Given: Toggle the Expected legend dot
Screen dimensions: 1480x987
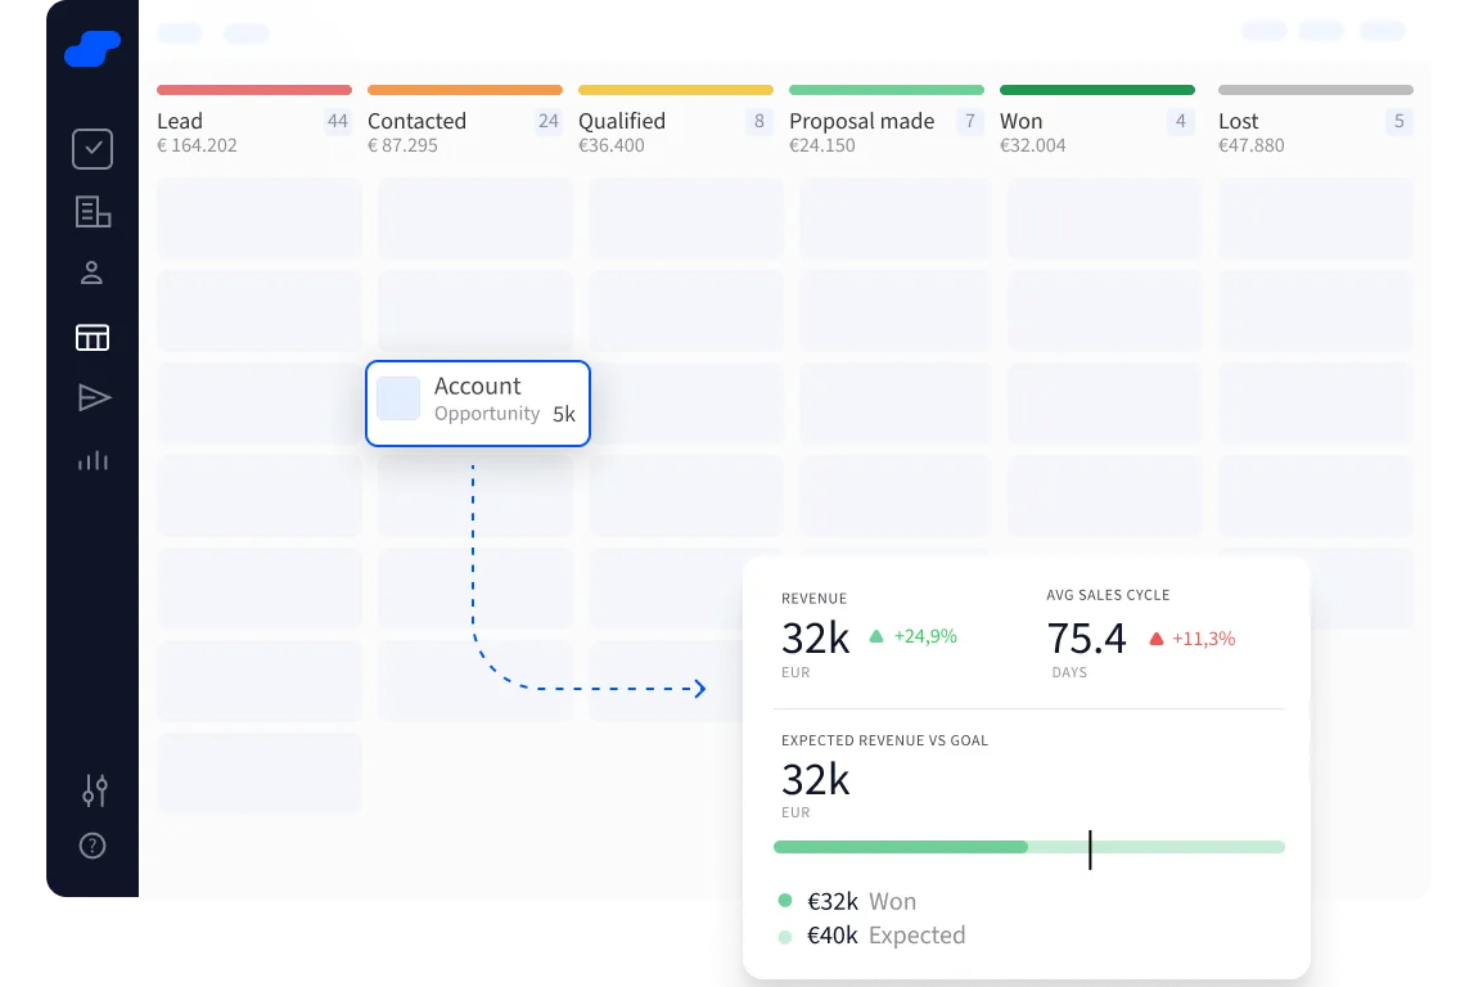Looking at the screenshot, I should coord(785,936).
